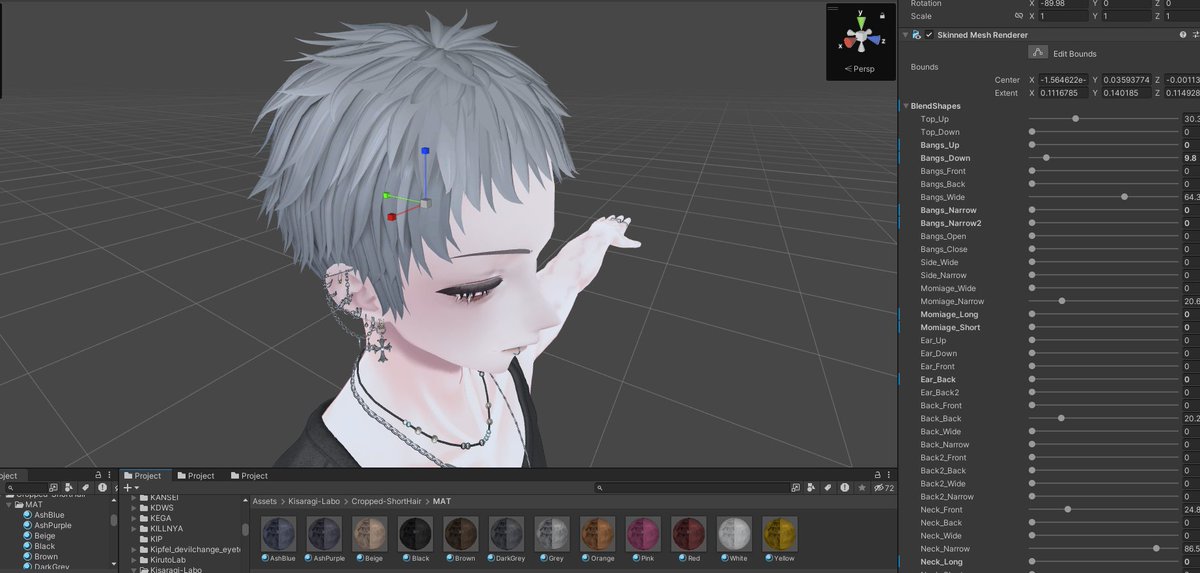Click the Bounds Extent X field
Image resolution: width=1200 pixels, height=573 pixels.
click(x=1064, y=93)
